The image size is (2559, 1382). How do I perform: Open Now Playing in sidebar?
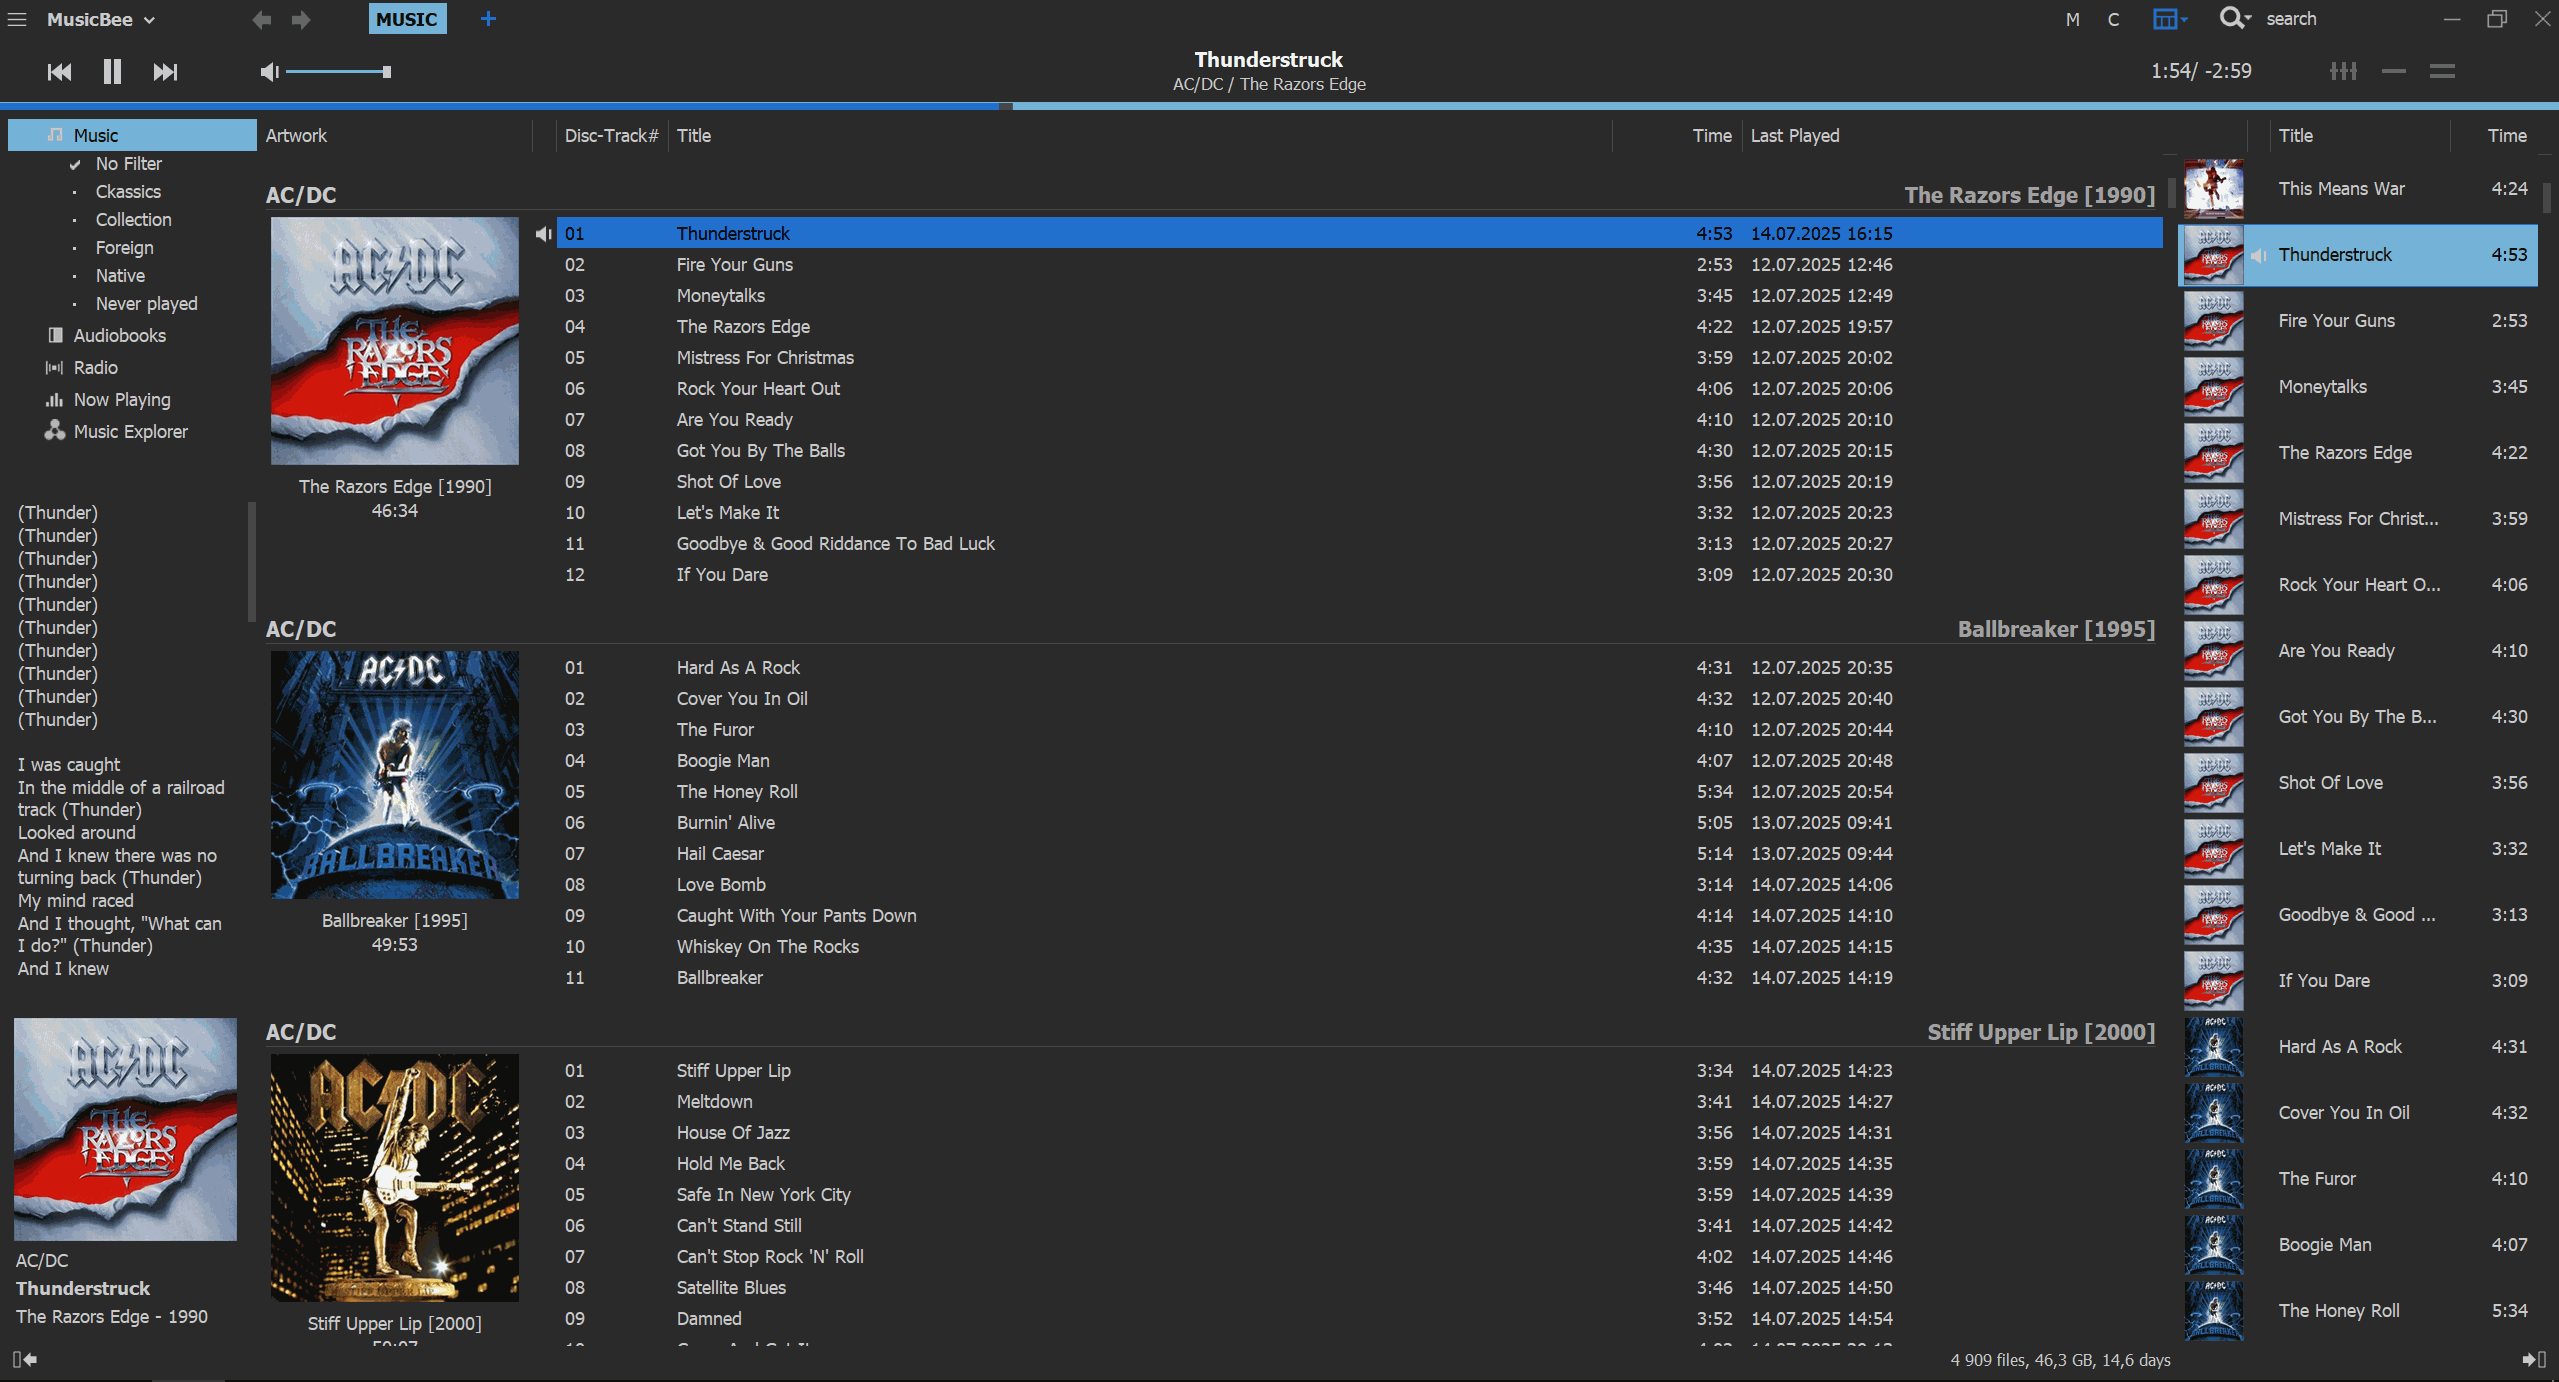(121, 399)
